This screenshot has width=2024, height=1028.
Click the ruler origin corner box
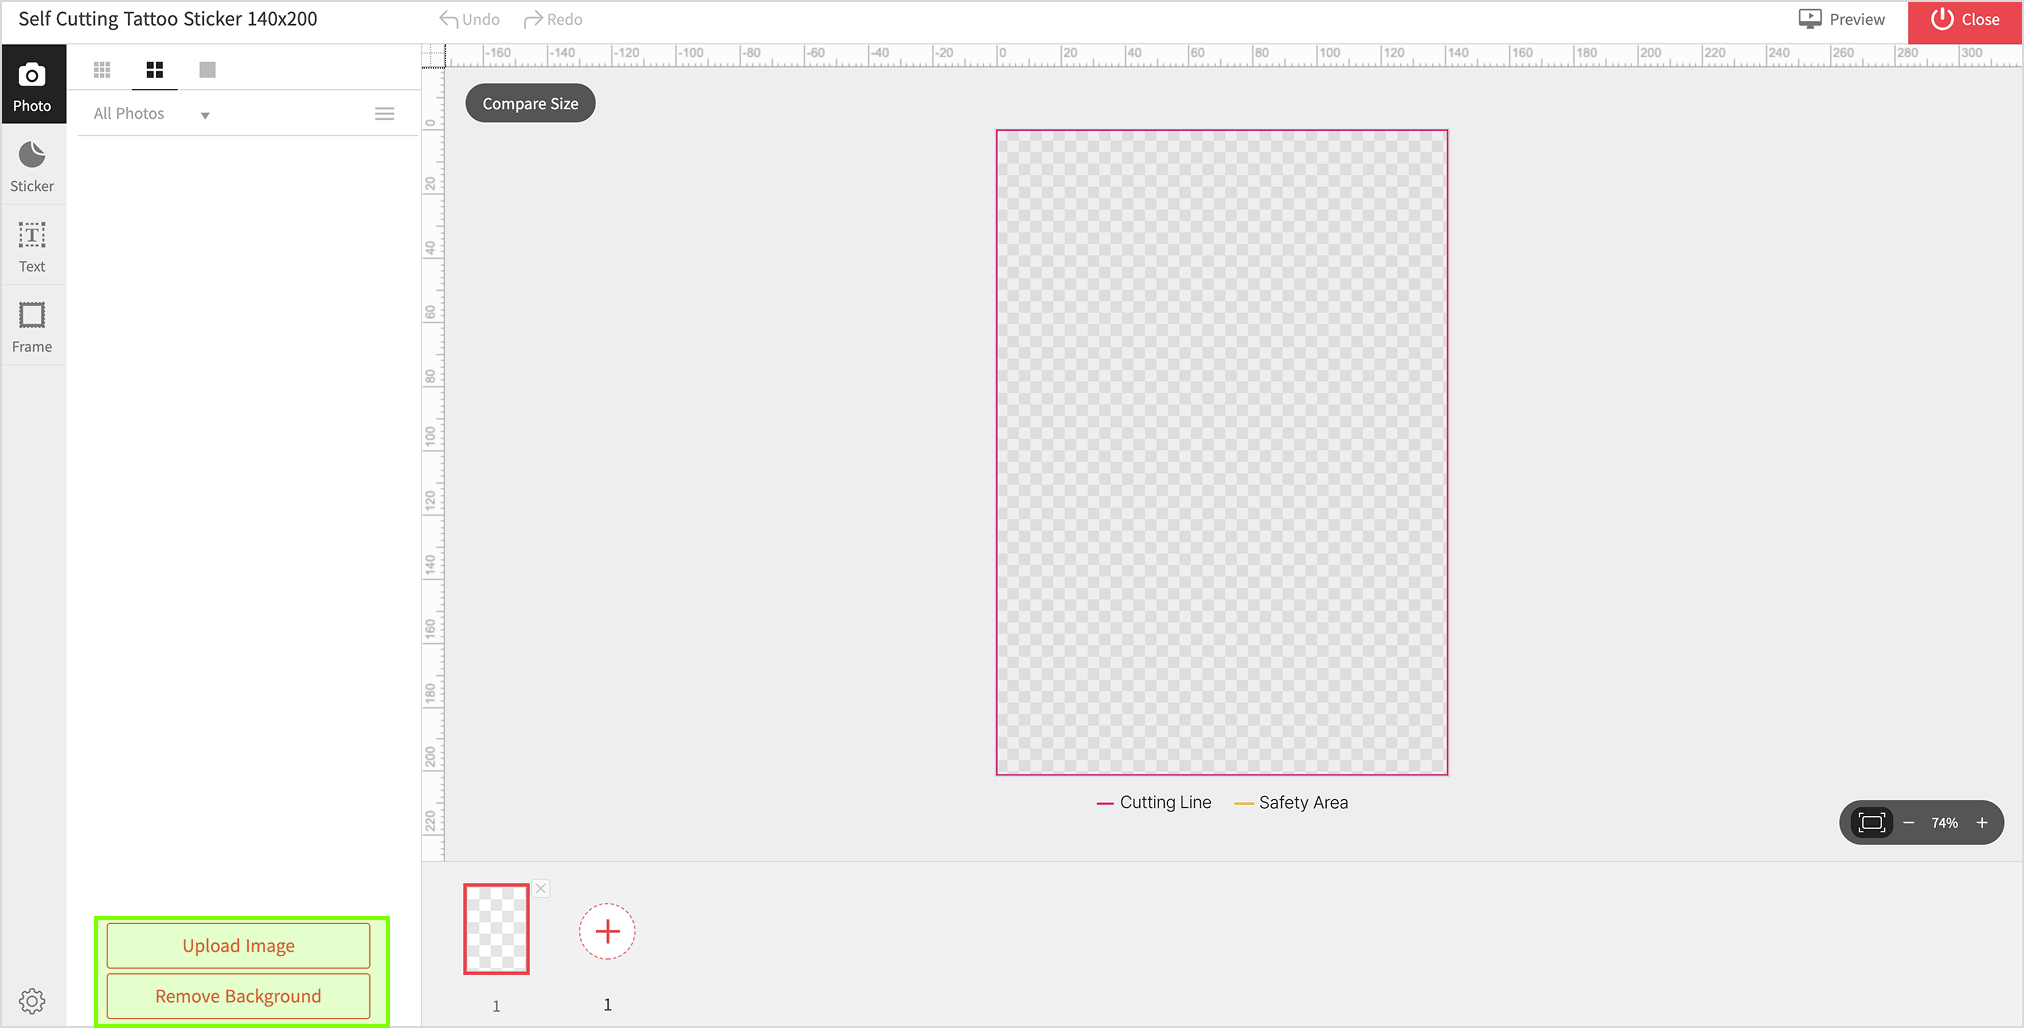click(433, 56)
